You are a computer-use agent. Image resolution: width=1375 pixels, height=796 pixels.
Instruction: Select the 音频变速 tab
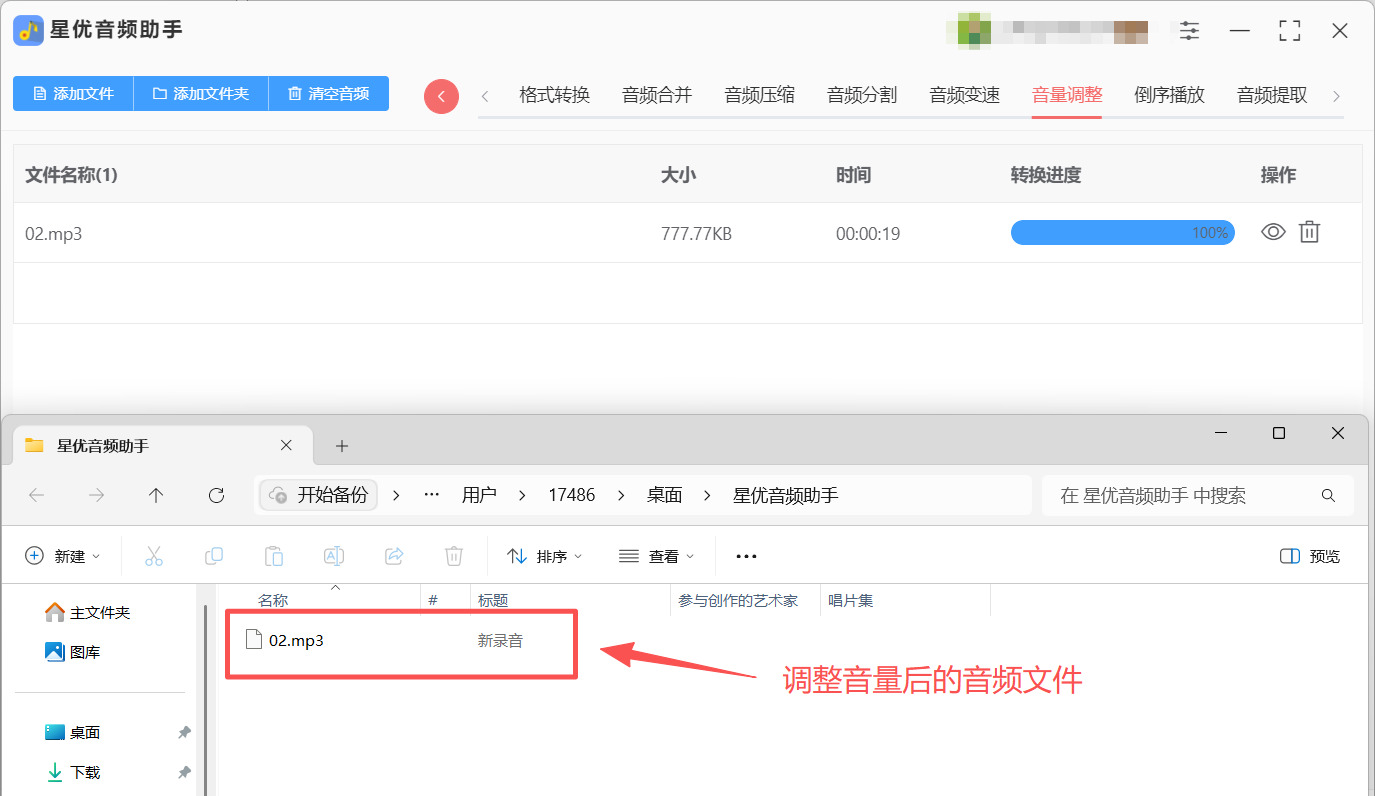pyautogui.click(x=964, y=95)
